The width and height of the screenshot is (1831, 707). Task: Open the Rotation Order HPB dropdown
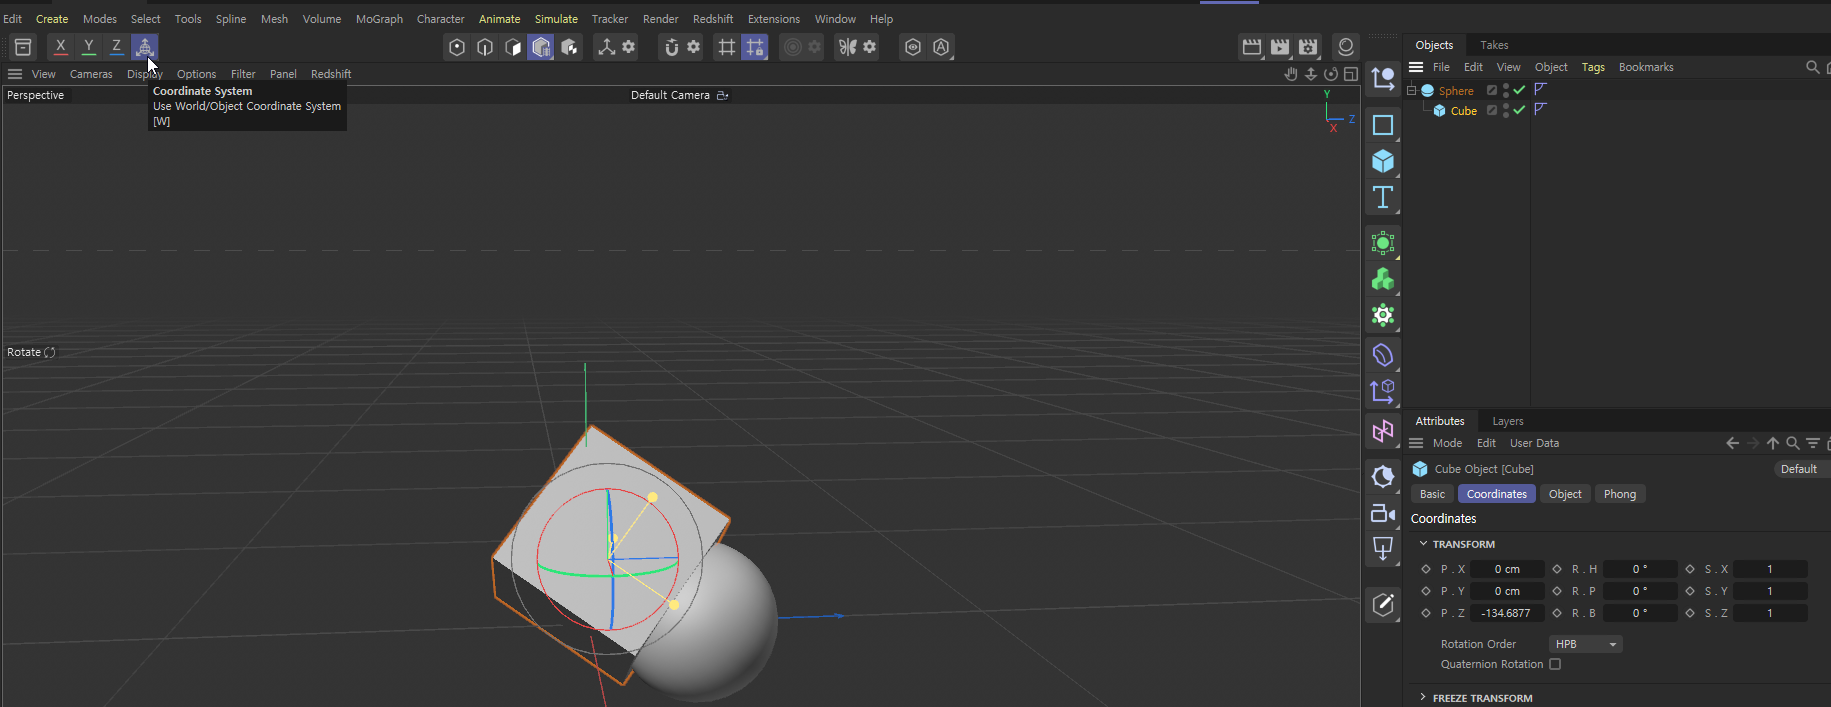[1586, 644]
